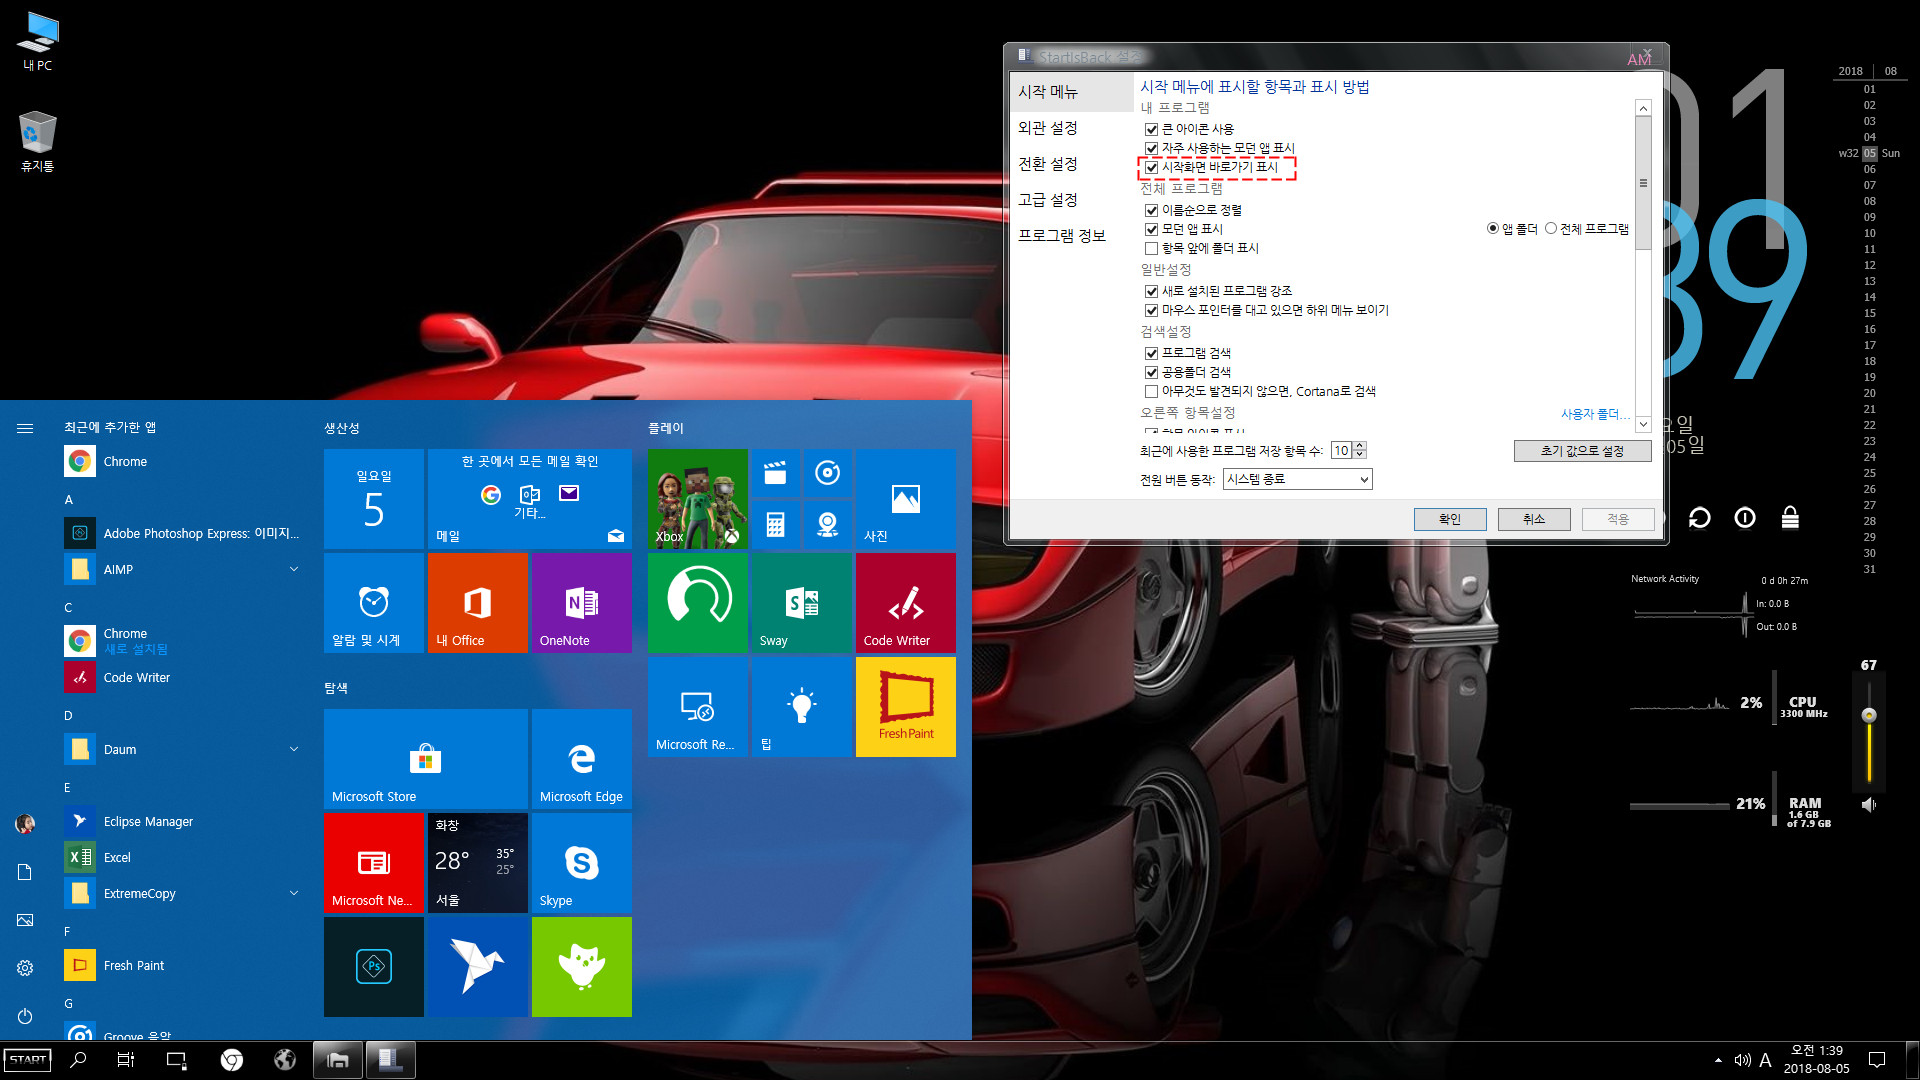Click the settings list scrollbar
1920x1080 pixels.
click(x=1643, y=184)
